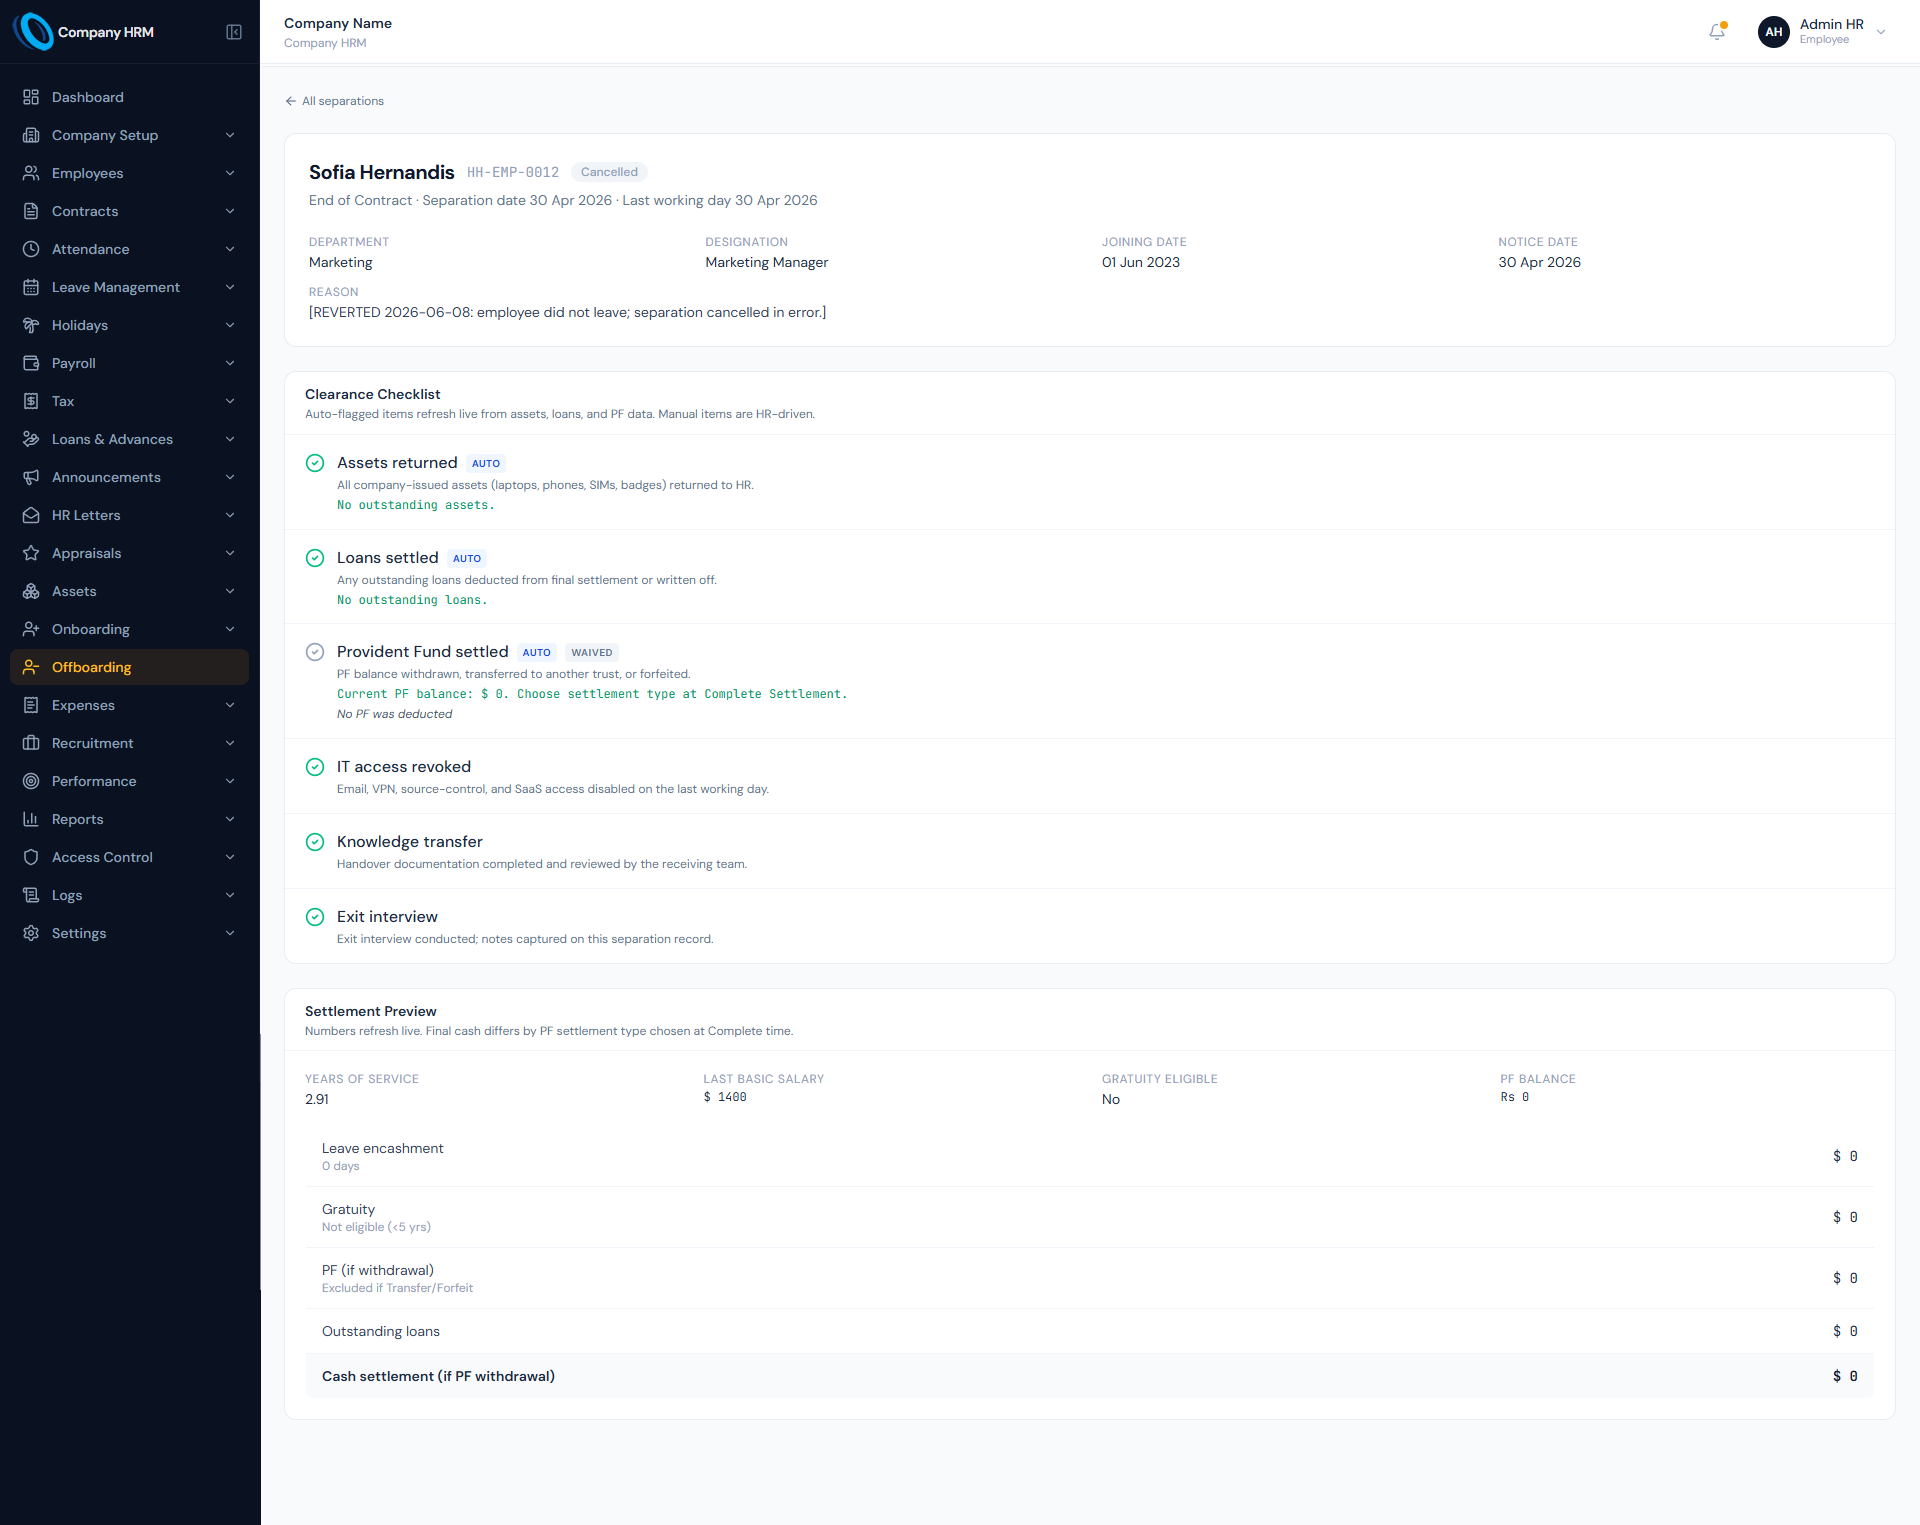Click the HR Letters envelope icon
The width and height of the screenshot is (1920, 1525).
click(x=31, y=515)
